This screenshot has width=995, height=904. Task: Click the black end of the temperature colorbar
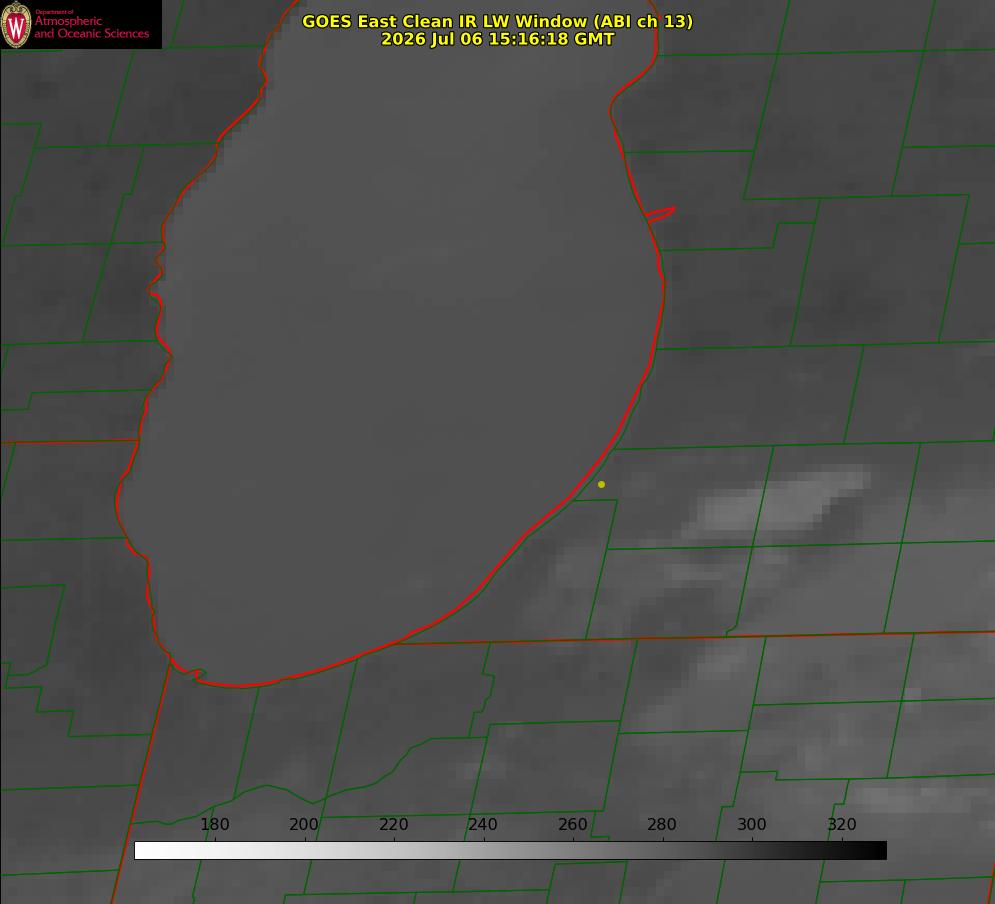tap(878, 851)
